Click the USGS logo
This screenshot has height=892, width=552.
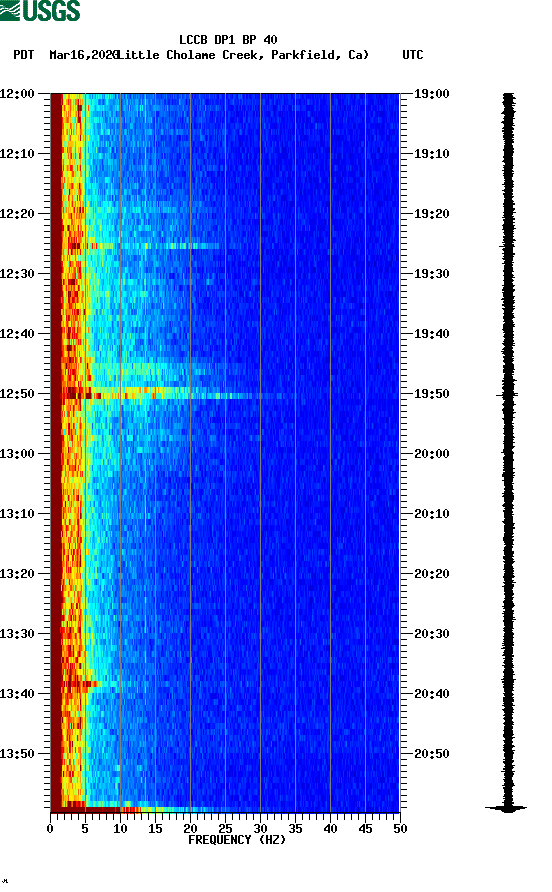point(40,10)
